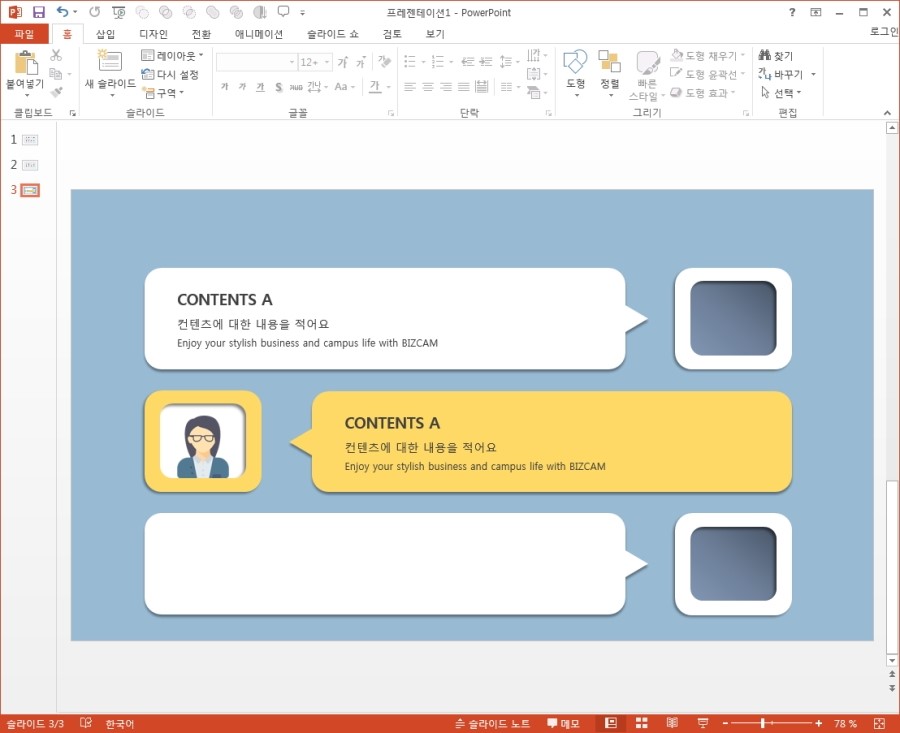The image size is (900, 733).
Task: Open the 레이아웃 (Layout) dropdown
Action: point(172,56)
